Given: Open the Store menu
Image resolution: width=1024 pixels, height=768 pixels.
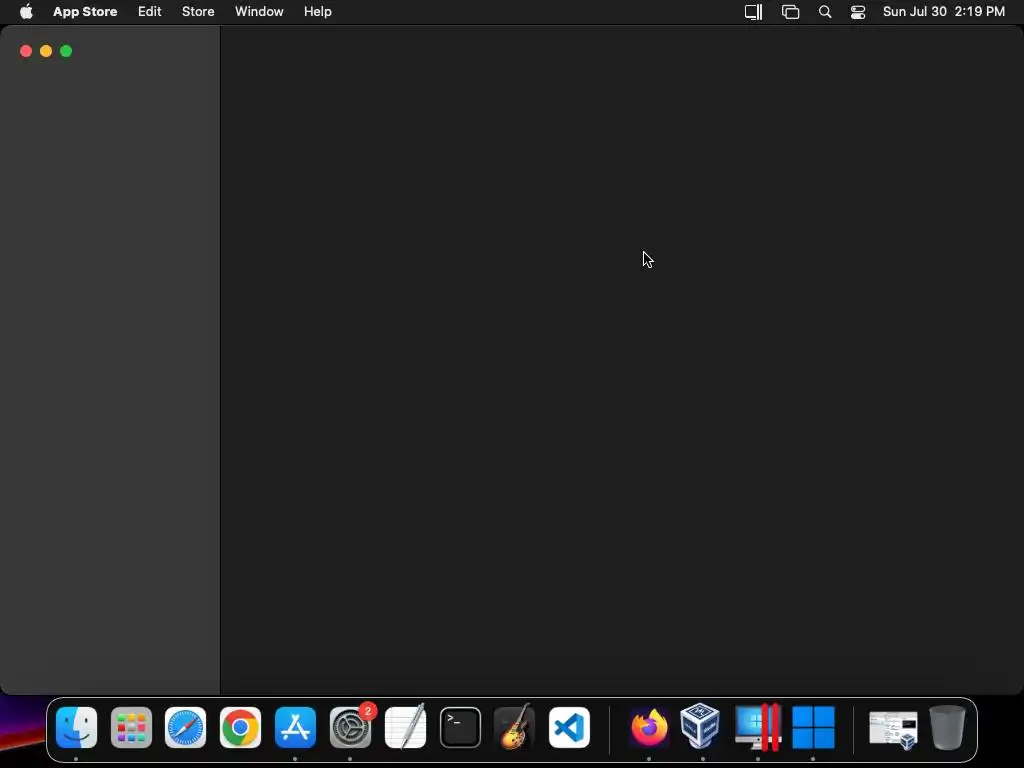Looking at the screenshot, I should pyautogui.click(x=198, y=12).
